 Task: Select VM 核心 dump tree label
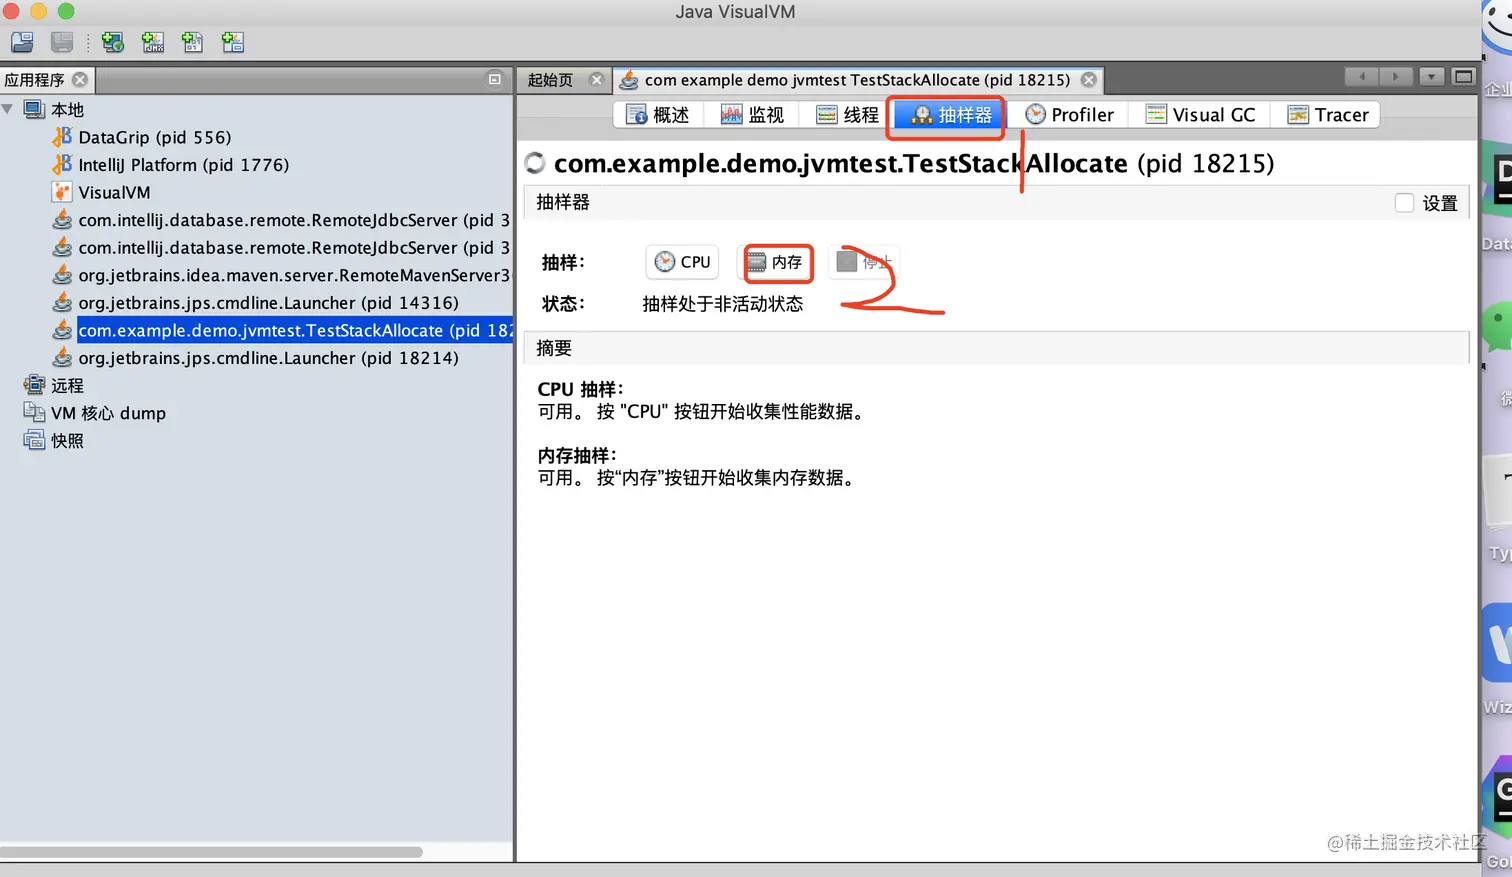click(x=108, y=413)
